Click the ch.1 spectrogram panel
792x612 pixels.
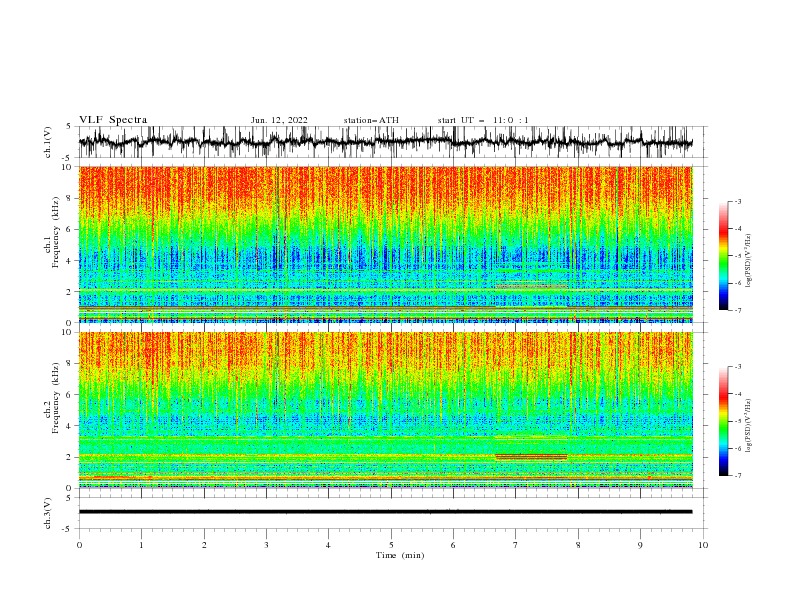pos(385,244)
